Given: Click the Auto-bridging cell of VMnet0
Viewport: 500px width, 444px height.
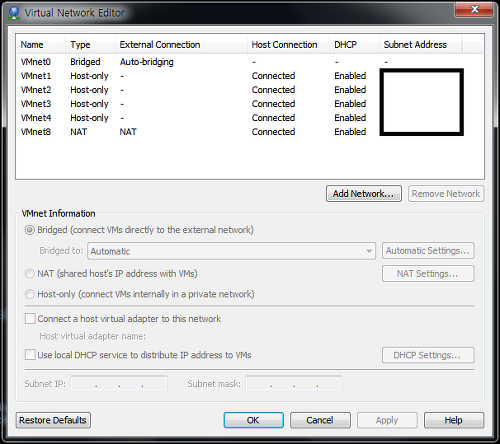Looking at the screenshot, I should point(147,62).
